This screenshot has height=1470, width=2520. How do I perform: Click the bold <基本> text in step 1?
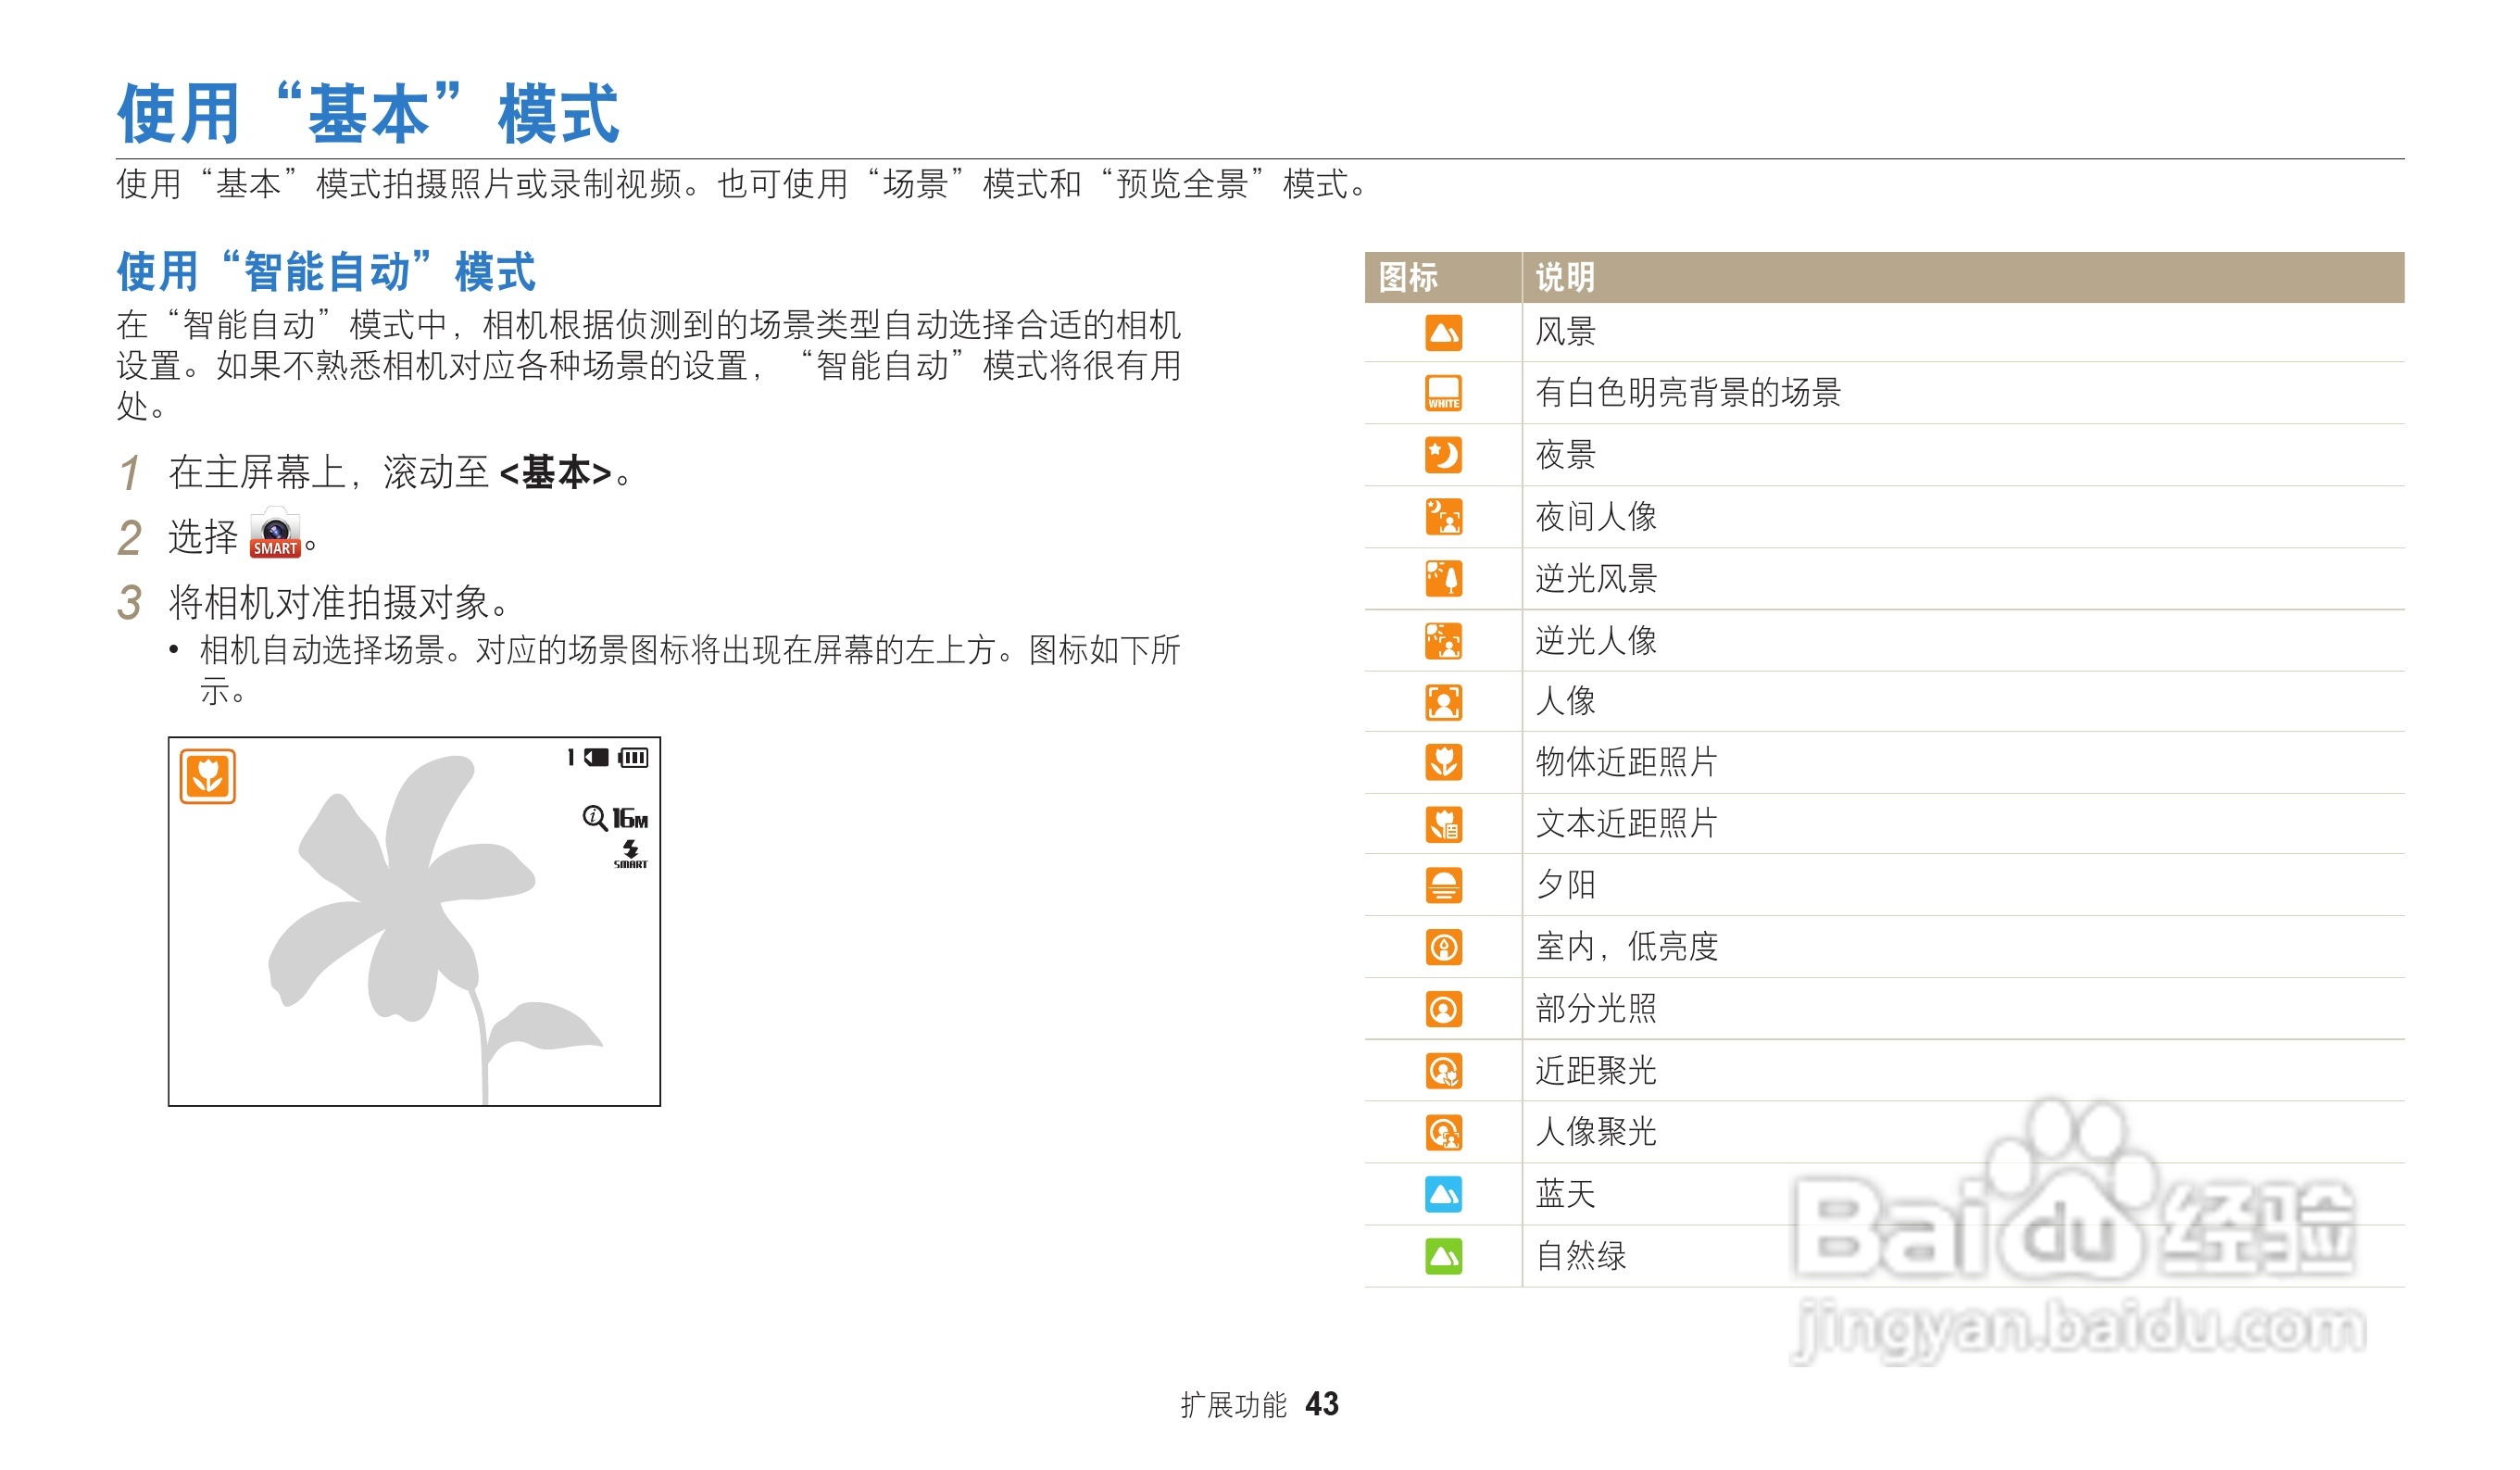pos(555,473)
